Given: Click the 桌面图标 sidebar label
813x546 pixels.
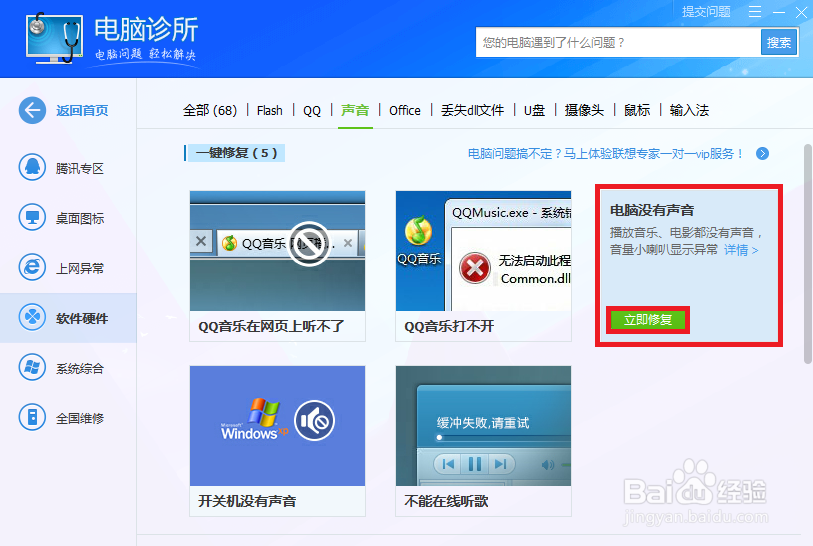Looking at the screenshot, I should point(80,218).
